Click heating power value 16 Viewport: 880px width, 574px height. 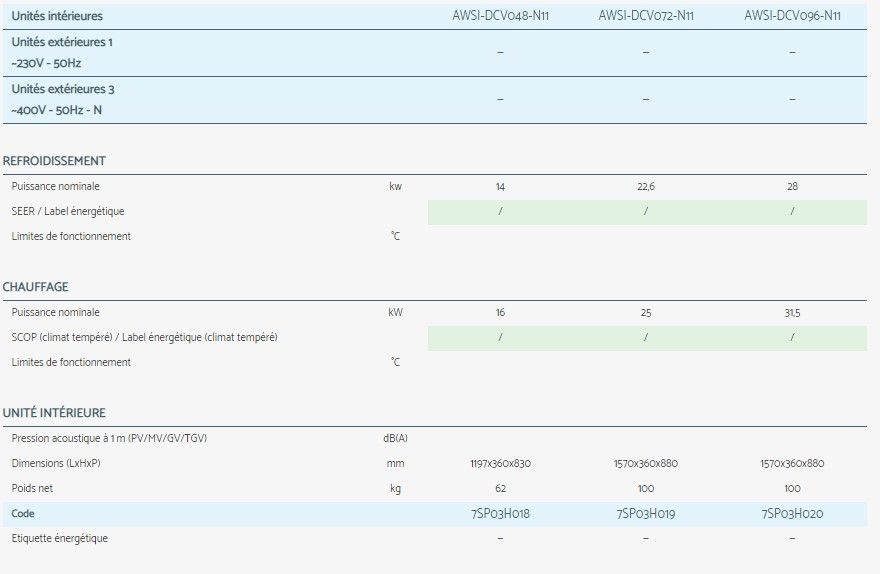(x=500, y=313)
